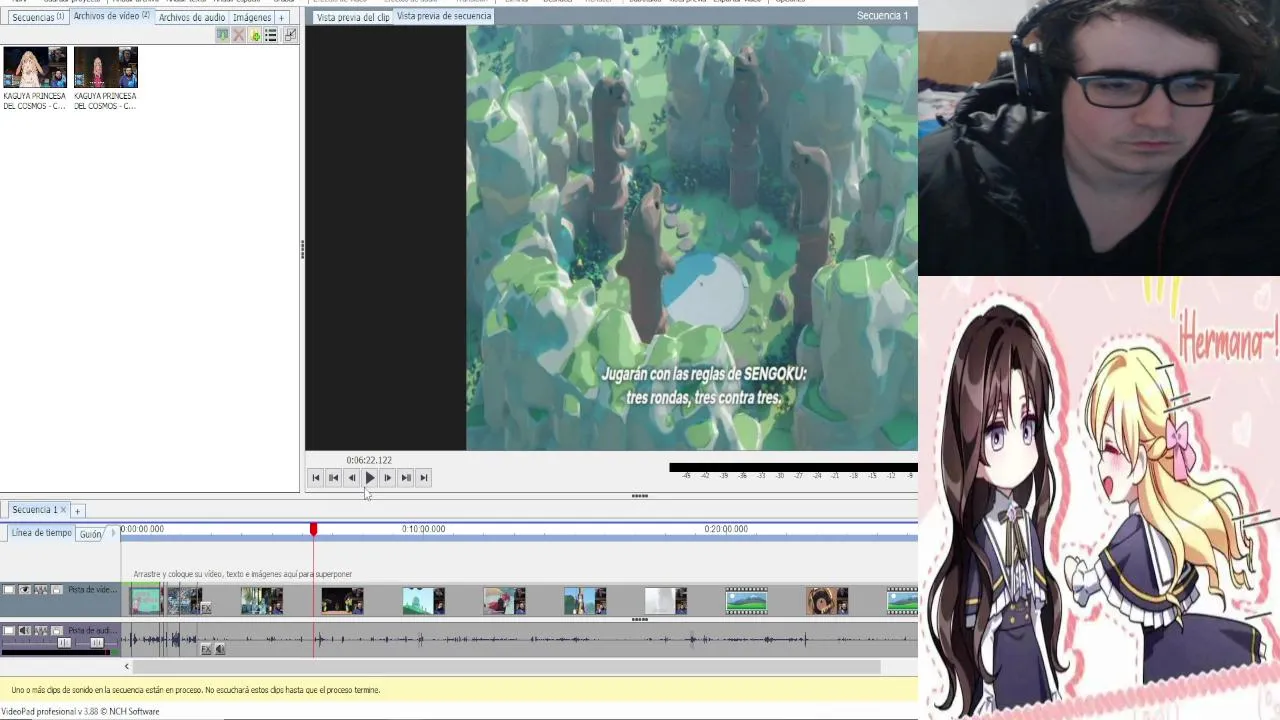Switch to Línea de tiempo view

(41, 533)
